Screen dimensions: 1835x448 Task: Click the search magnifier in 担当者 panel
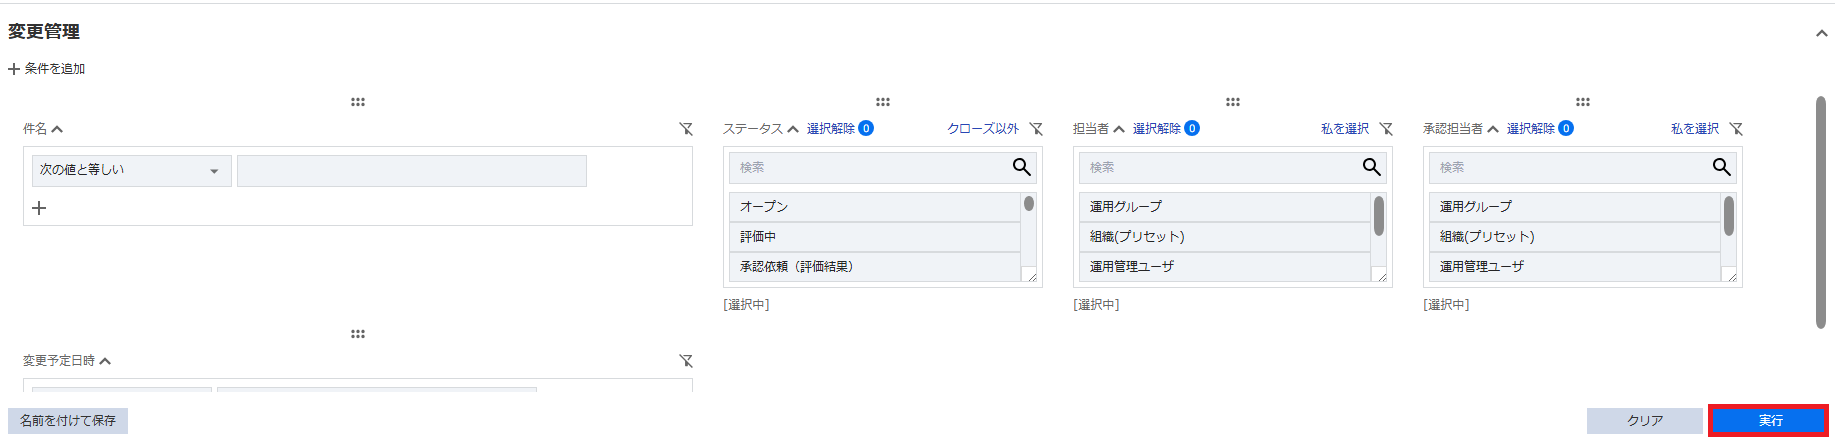1371,167
